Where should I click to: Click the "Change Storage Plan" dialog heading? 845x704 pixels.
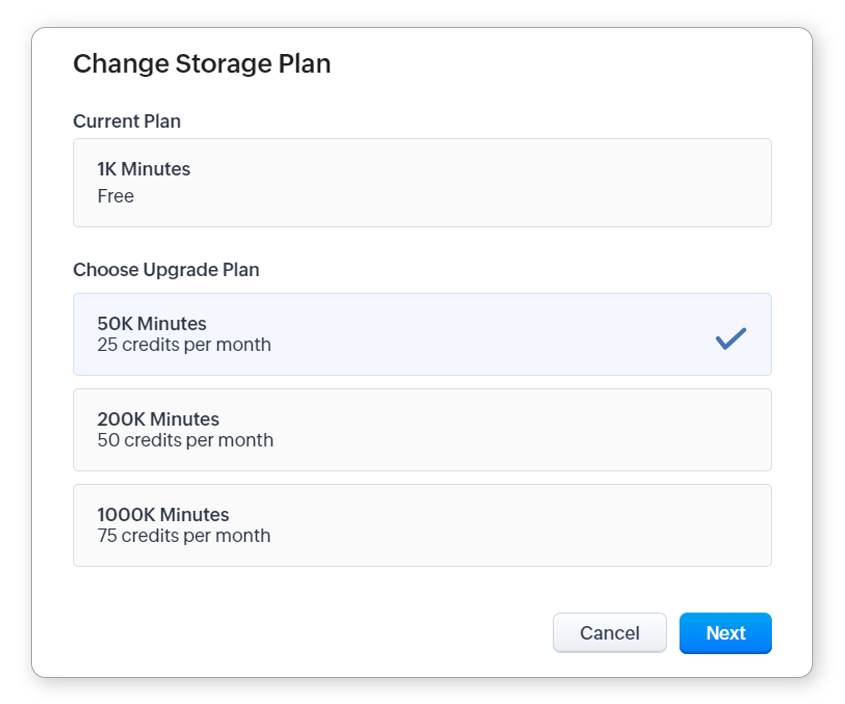click(x=202, y=64)
